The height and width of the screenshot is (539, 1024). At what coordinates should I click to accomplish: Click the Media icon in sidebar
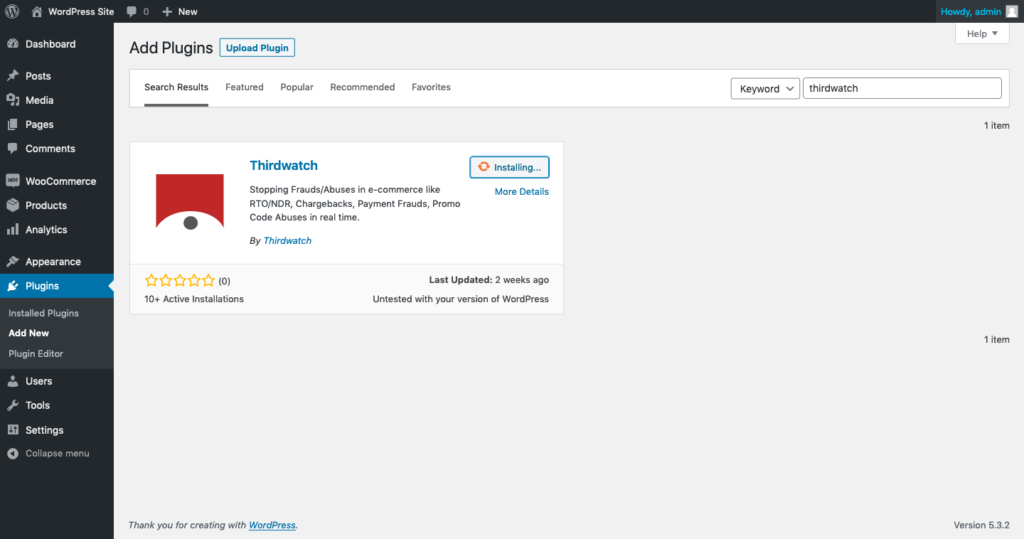tap(12, 100)
